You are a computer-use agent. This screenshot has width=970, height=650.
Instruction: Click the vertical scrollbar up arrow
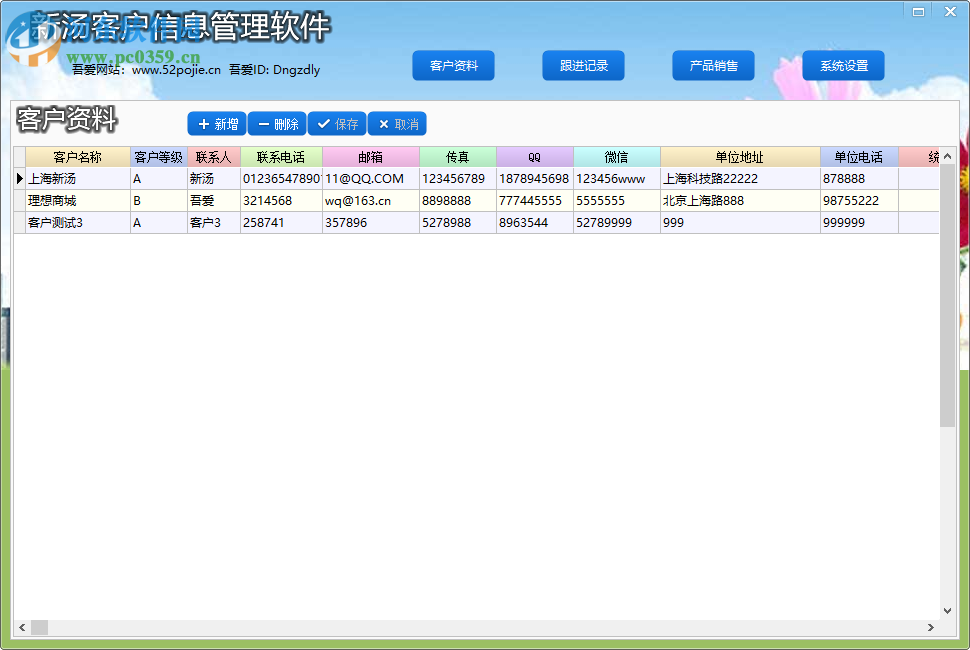point(947,156)
